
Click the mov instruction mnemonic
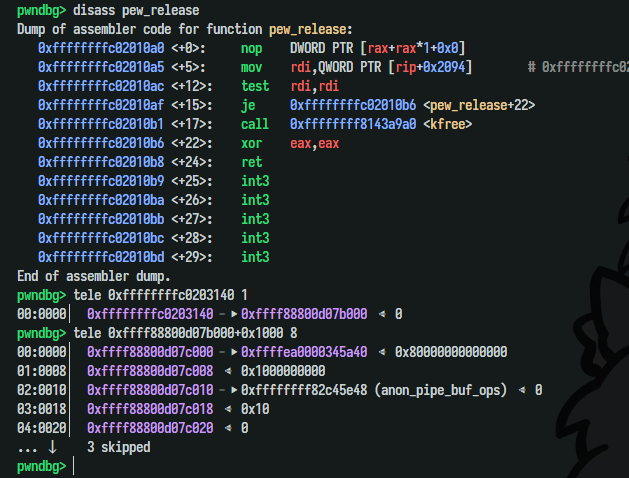click(x=254, y=67)
